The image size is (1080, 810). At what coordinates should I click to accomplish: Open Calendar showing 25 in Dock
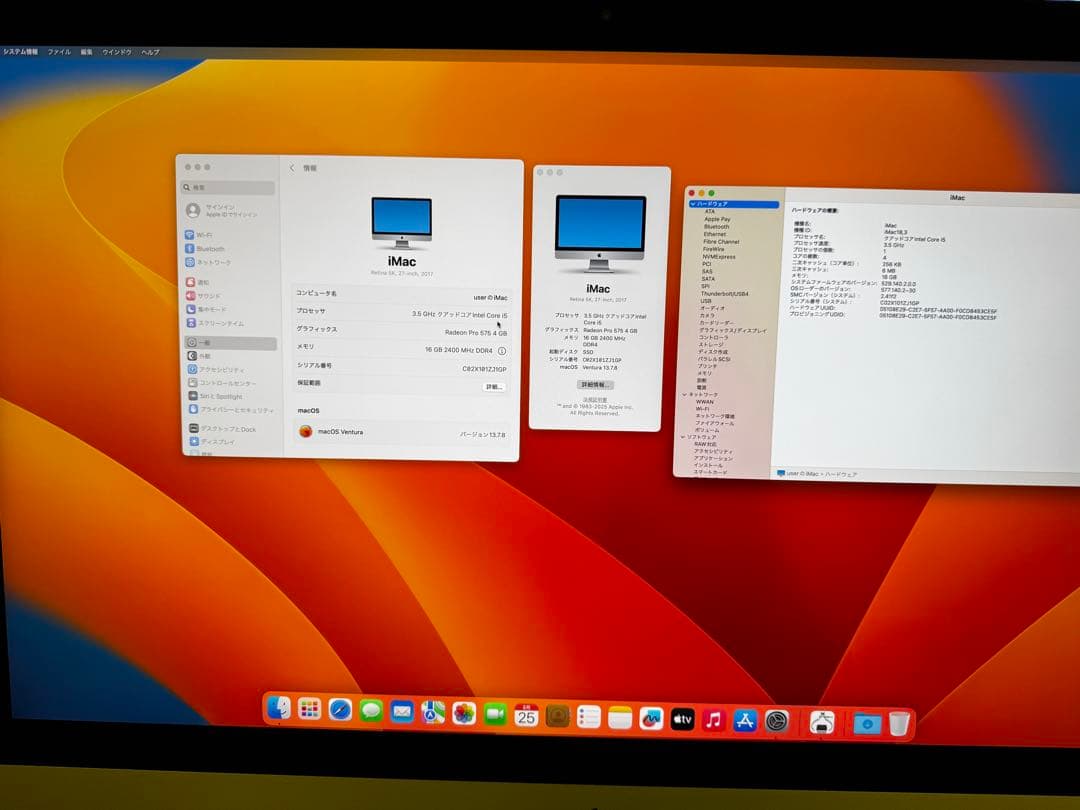[526, 716]
